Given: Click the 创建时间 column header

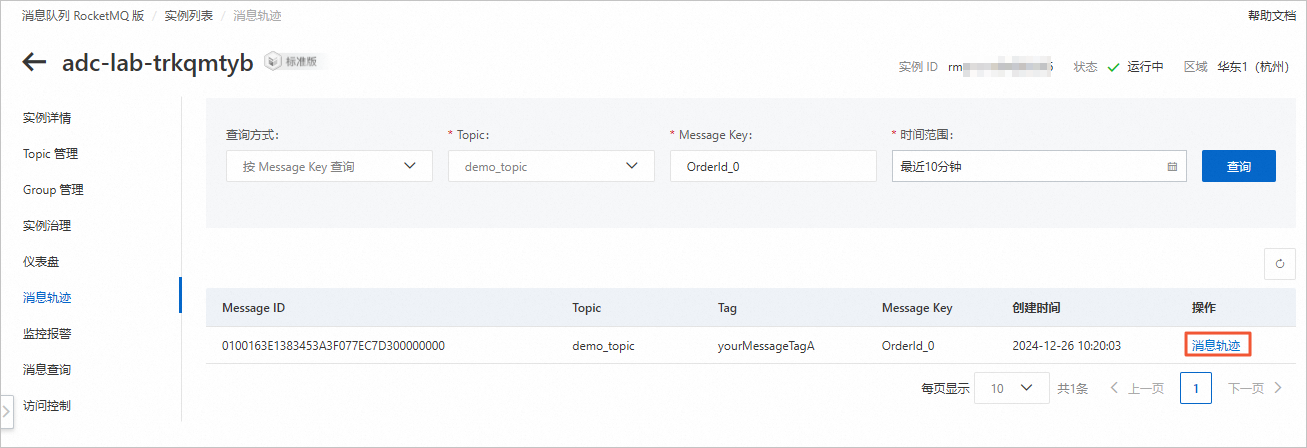Looking at the screenshot, I should coord(1036,308).
